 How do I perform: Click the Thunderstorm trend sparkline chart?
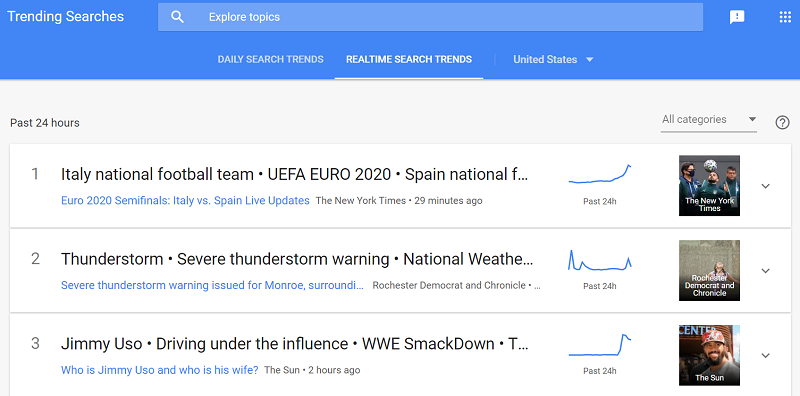pos(600,260)
